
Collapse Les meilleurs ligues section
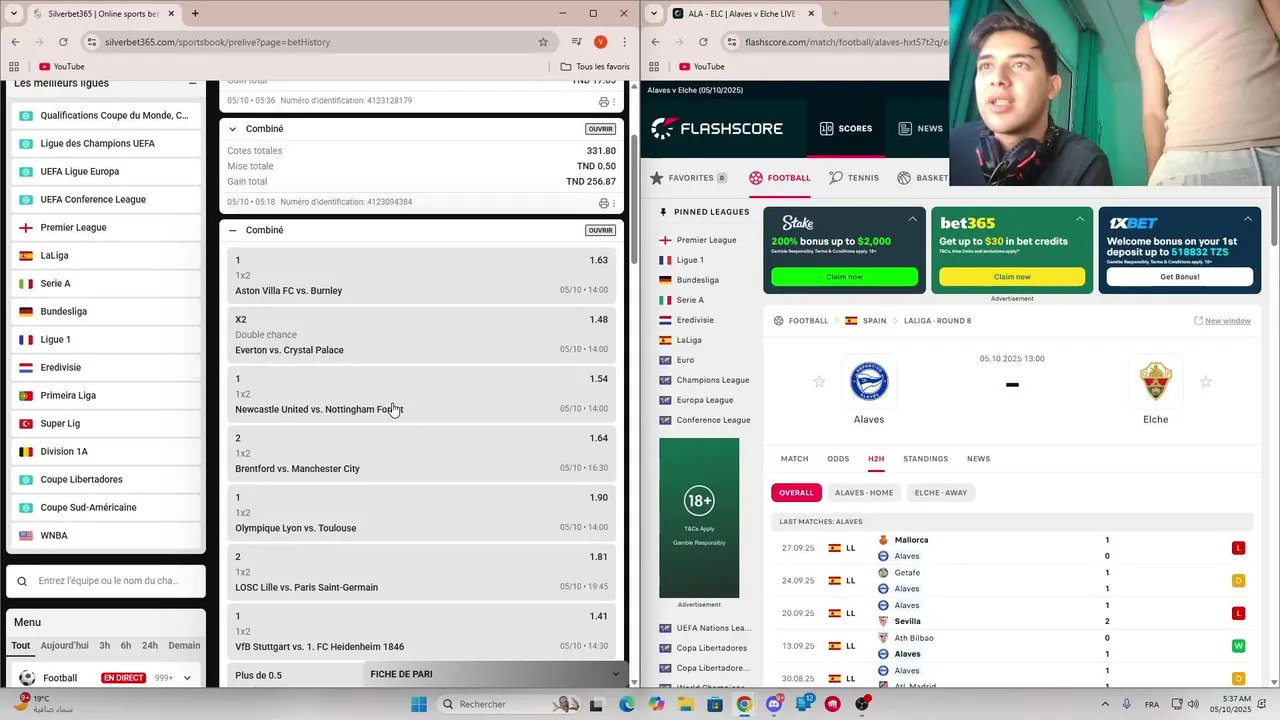(x=192, y=83)
